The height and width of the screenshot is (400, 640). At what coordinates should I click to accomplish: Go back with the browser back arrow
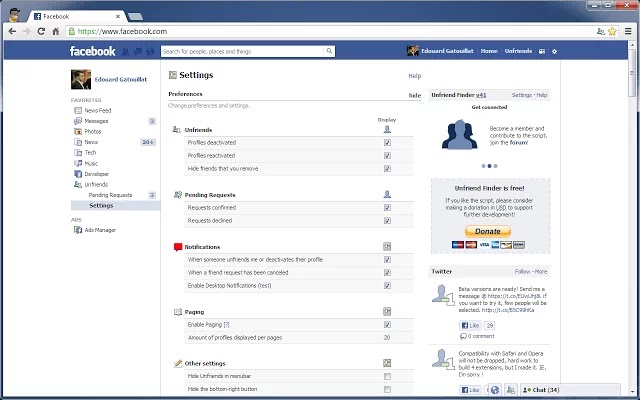[12, 31]
